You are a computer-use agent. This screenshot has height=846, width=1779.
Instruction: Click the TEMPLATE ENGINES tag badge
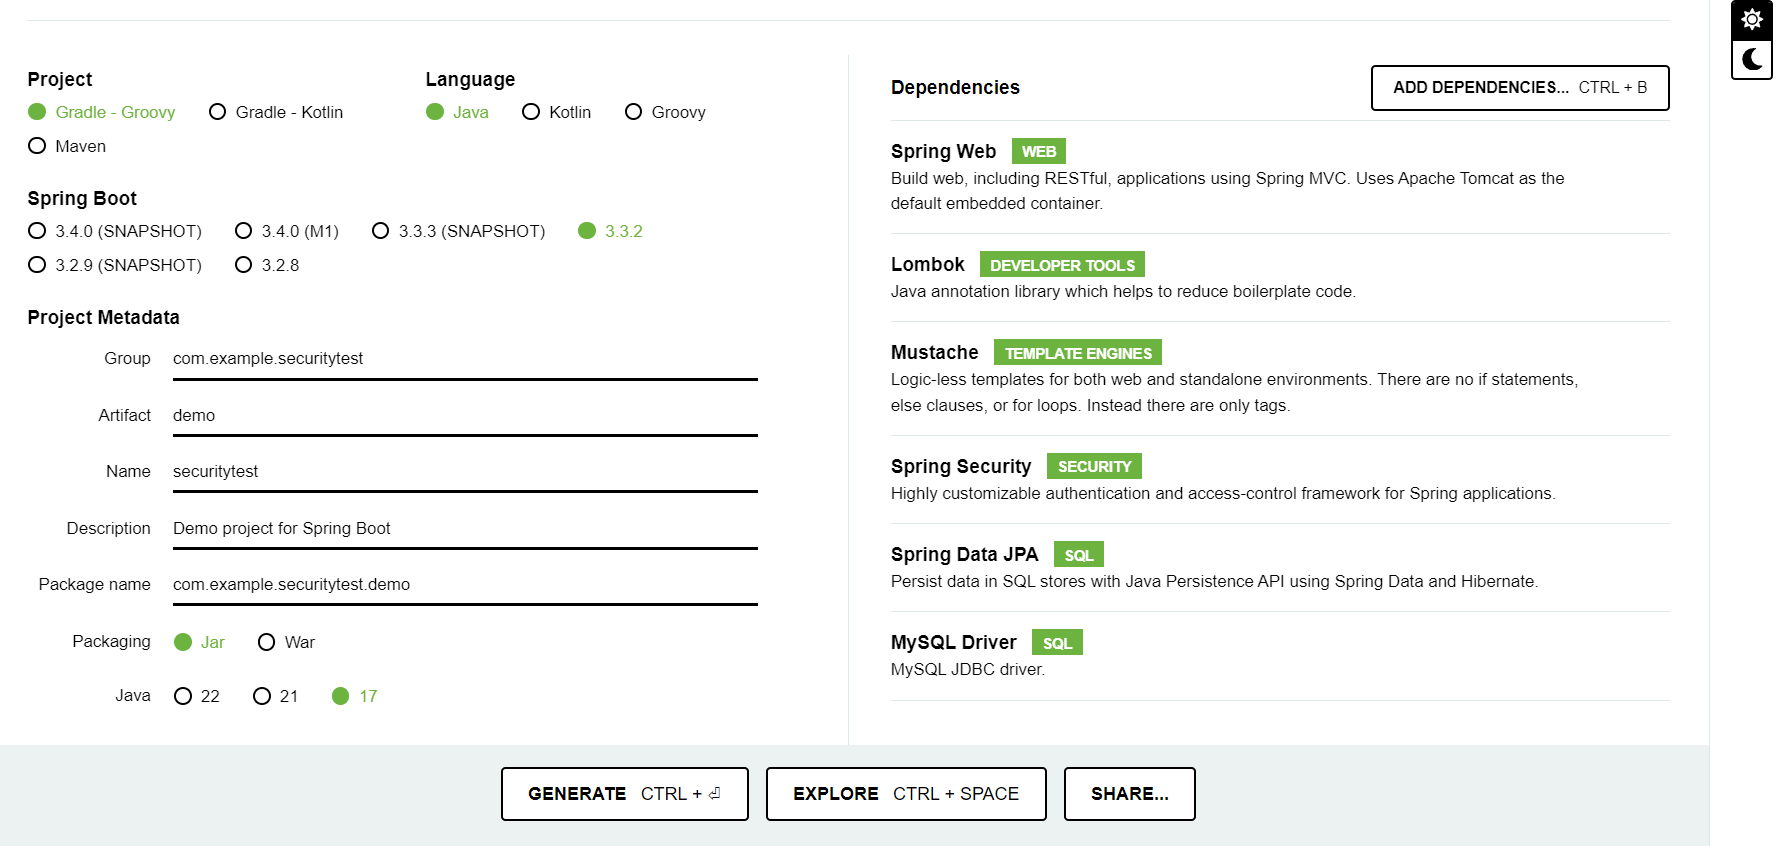1078,352
